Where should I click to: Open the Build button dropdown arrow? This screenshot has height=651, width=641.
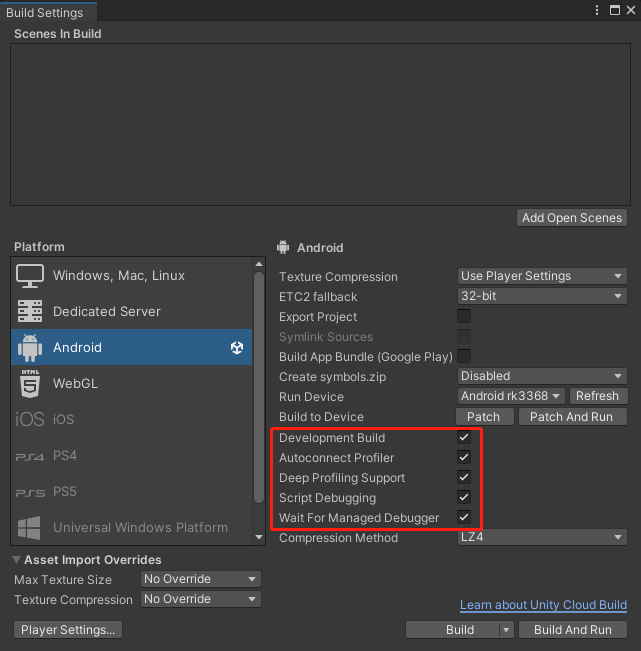(x=507, y=630)
